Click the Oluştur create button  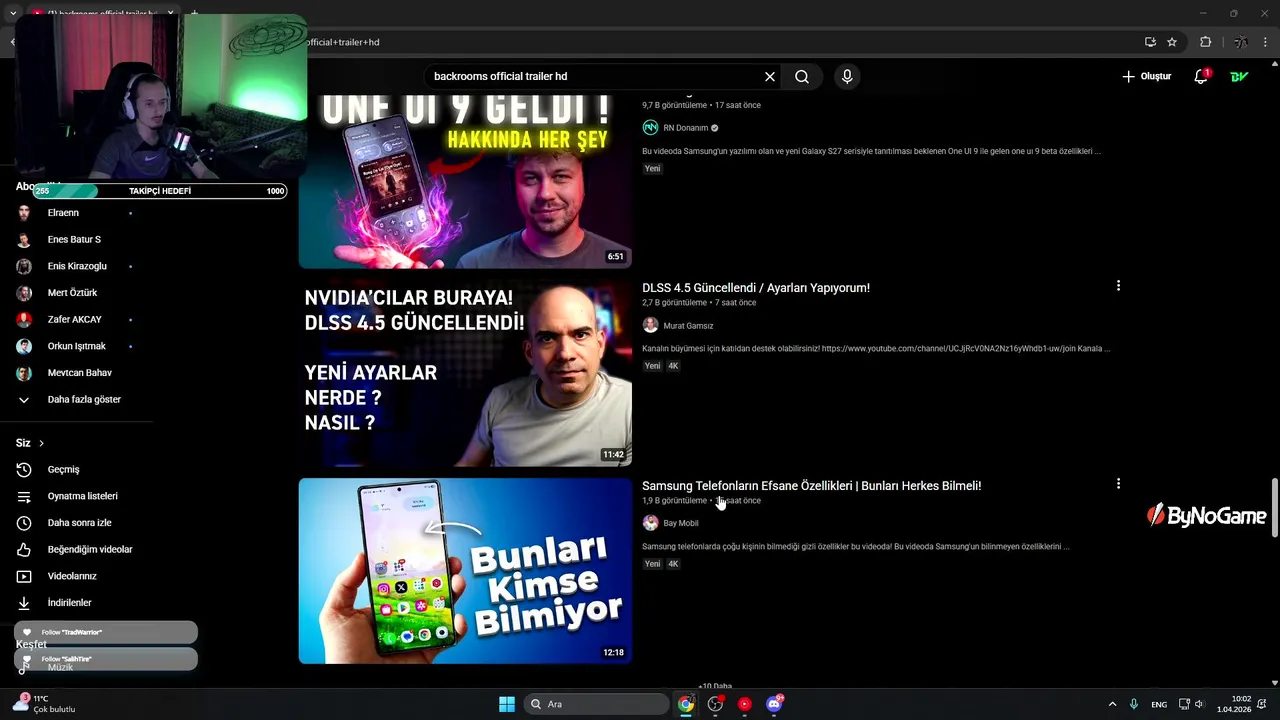(x=1146, y=77)
